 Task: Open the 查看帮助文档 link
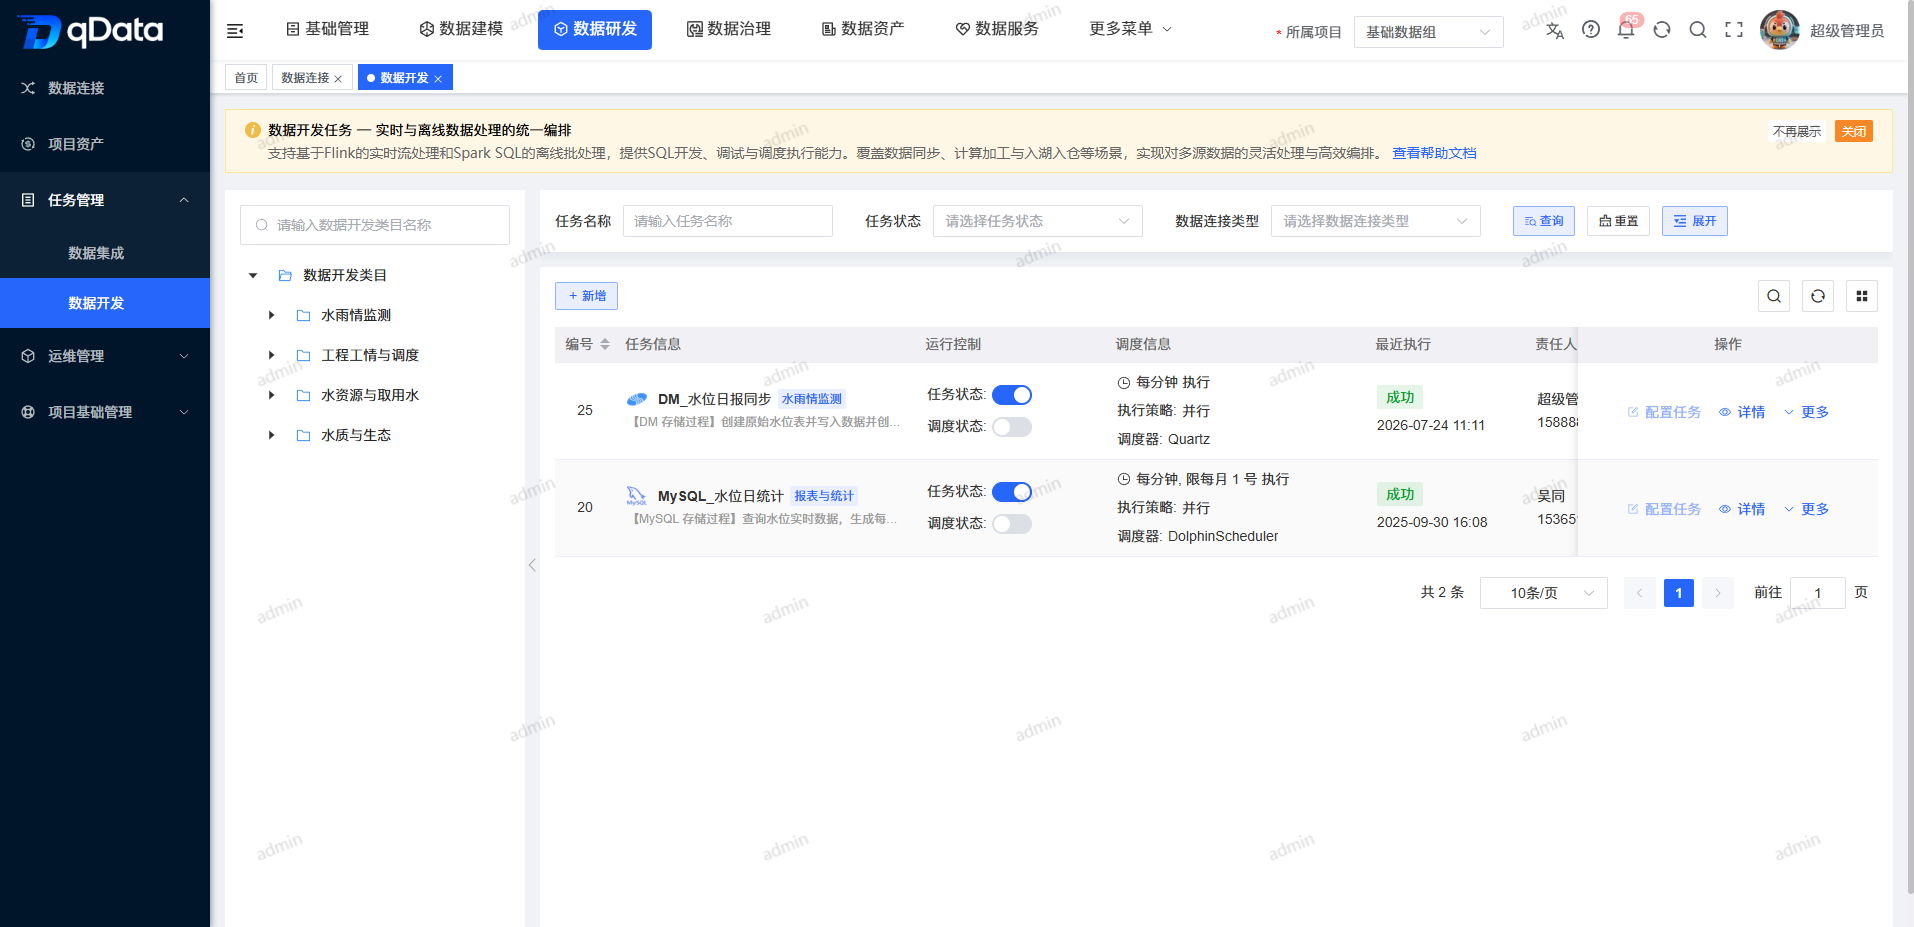pyautogui.click(x=1434, y=153)
